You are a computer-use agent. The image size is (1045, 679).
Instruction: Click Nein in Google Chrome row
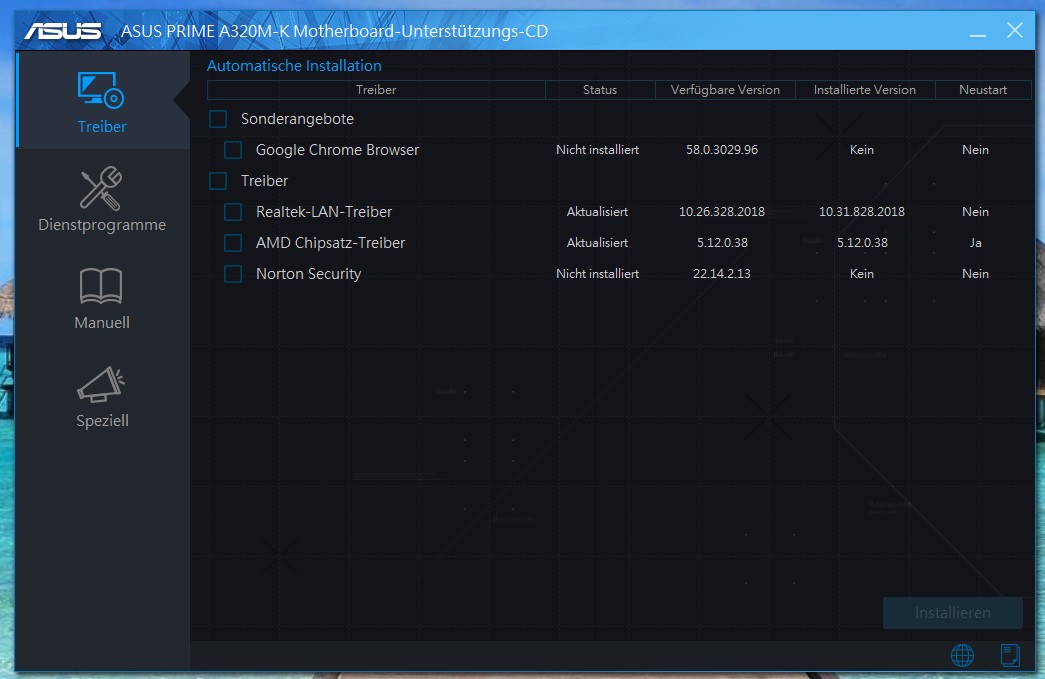point(975,150)
